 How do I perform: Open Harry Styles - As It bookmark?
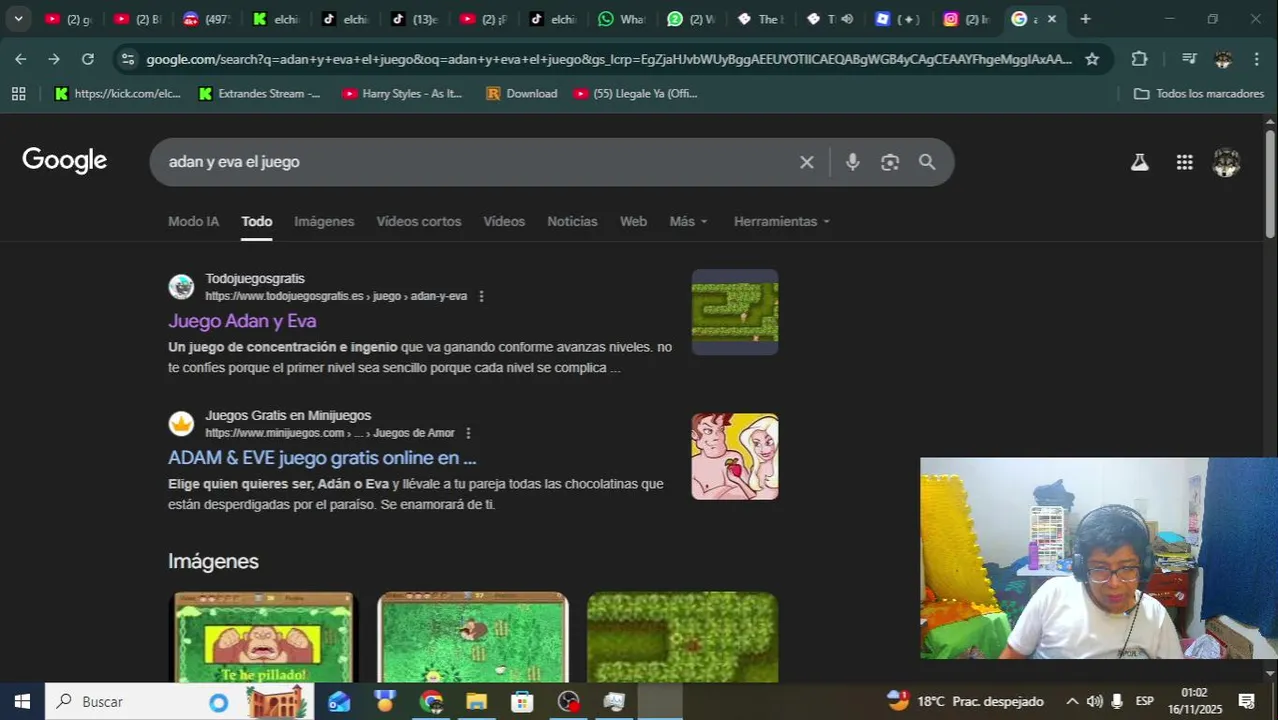(402, 93)
